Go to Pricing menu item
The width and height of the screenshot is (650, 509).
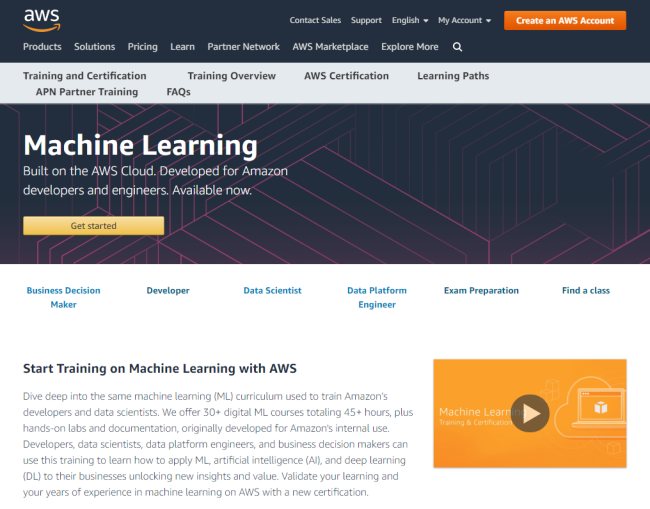(x=143, y=47)
